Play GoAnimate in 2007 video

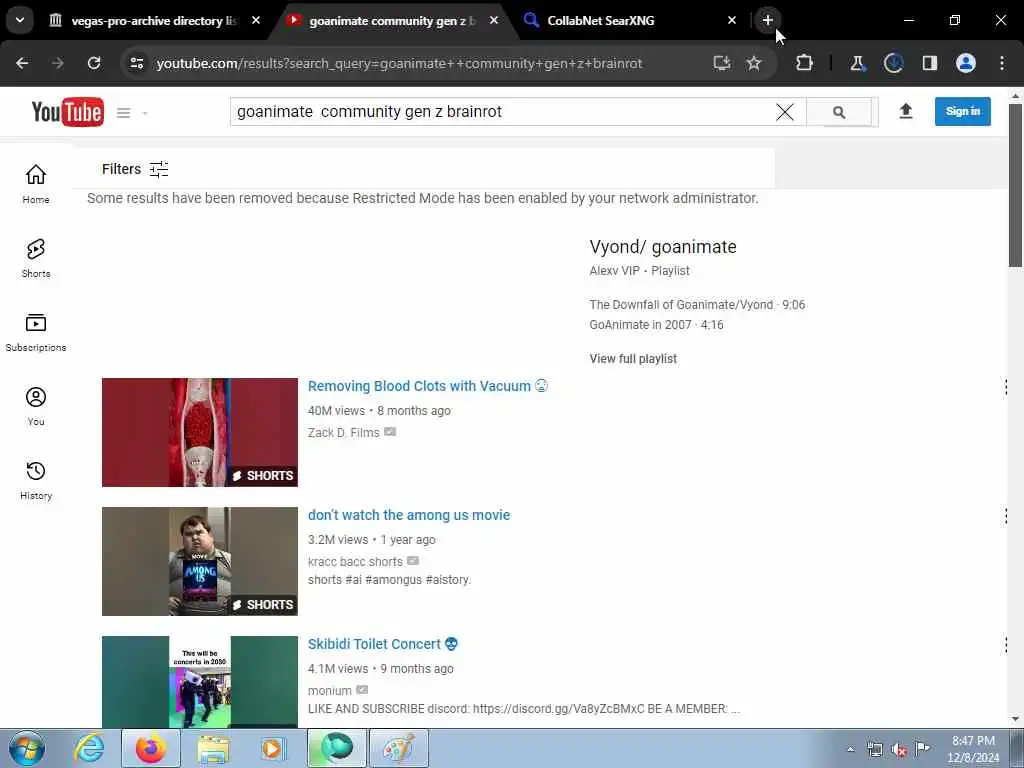[656, 325]
